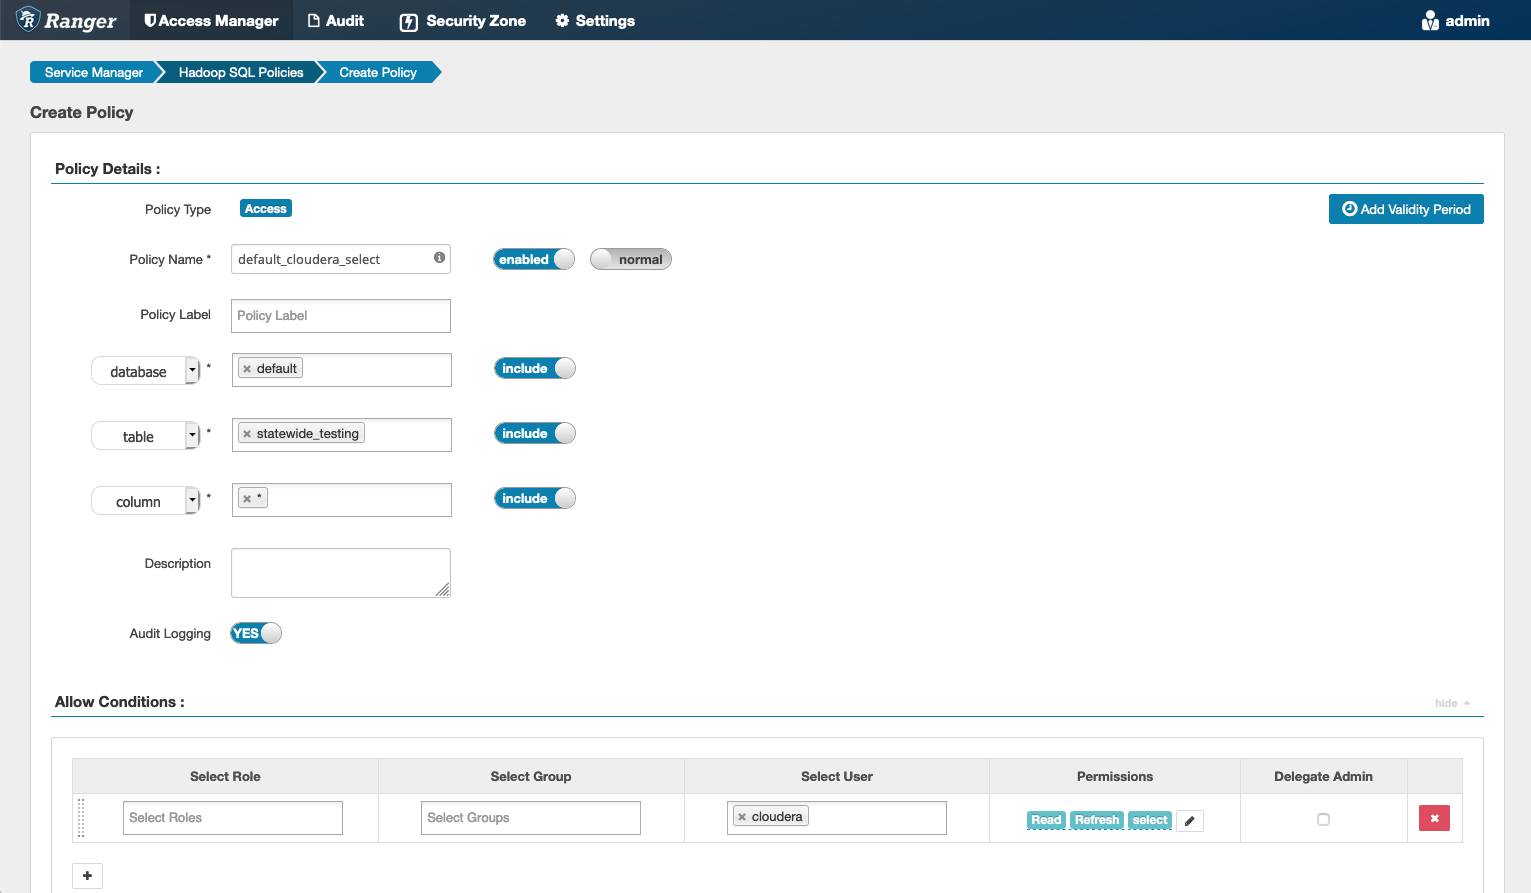Remove the cloudera user chip
This screenshot has height=893, width=1531.
744,815
